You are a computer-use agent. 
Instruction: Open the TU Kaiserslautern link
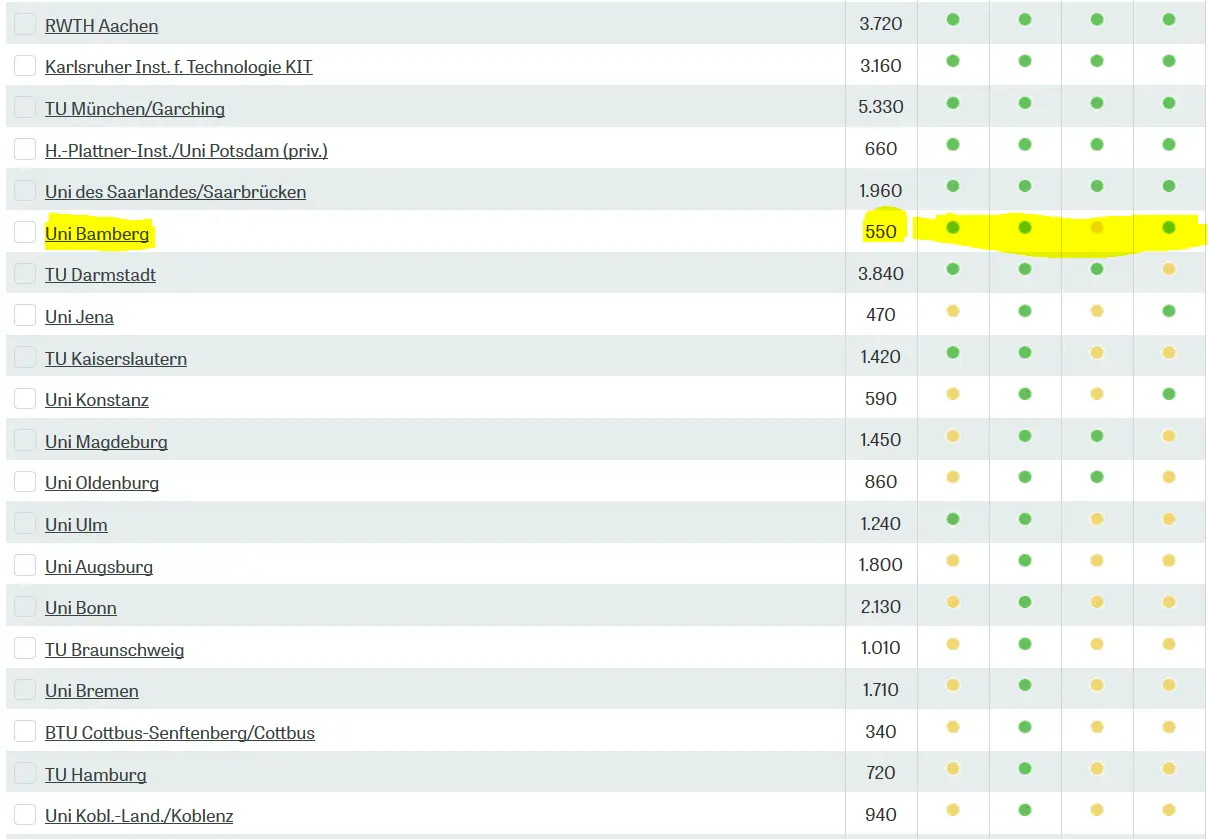[116, 358]
